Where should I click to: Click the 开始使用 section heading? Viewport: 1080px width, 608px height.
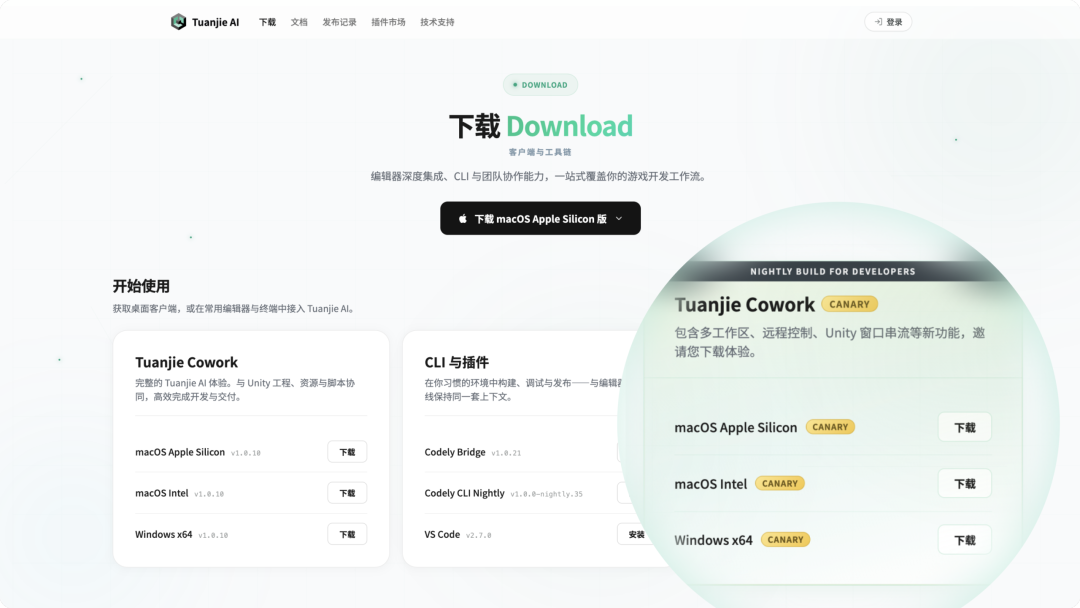coord(141,286)
